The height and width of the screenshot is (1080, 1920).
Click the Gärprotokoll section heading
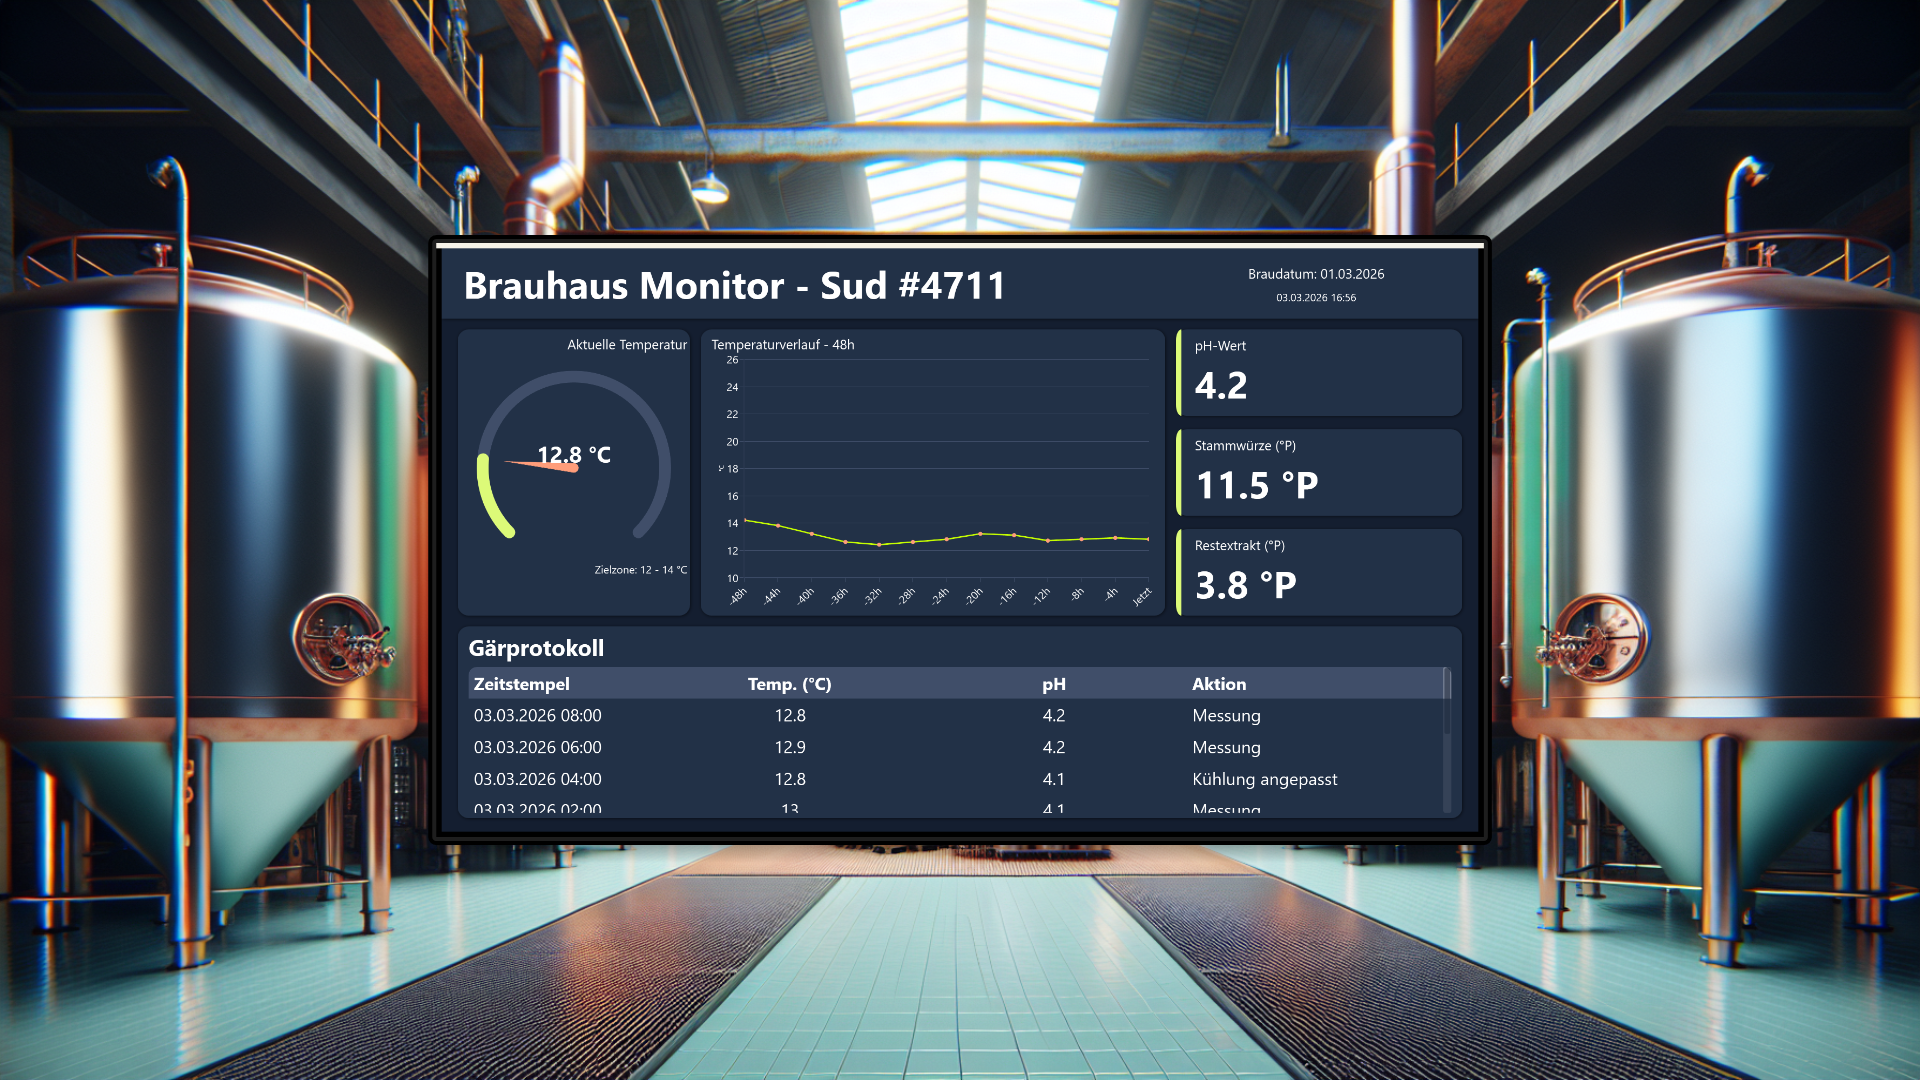click(538, 648)
